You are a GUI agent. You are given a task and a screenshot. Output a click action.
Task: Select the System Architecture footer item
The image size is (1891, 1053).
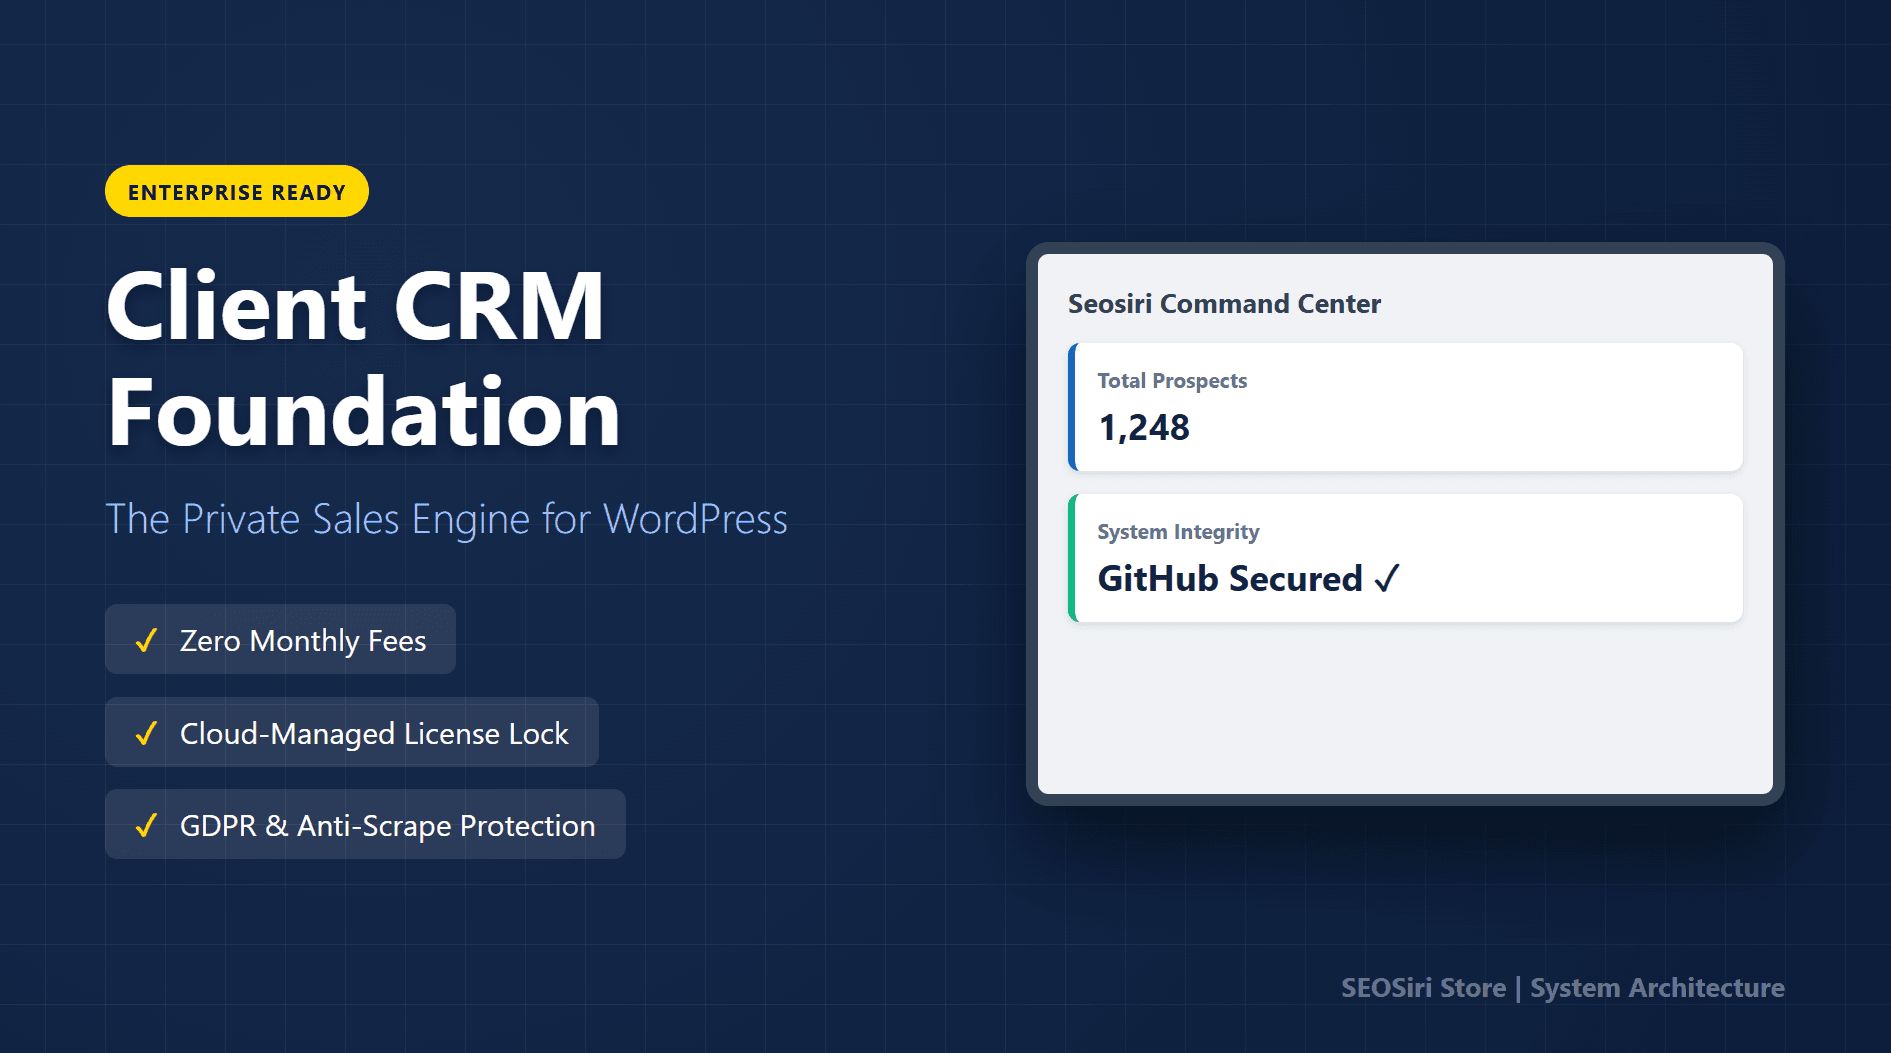click(x=1657, y=988)
